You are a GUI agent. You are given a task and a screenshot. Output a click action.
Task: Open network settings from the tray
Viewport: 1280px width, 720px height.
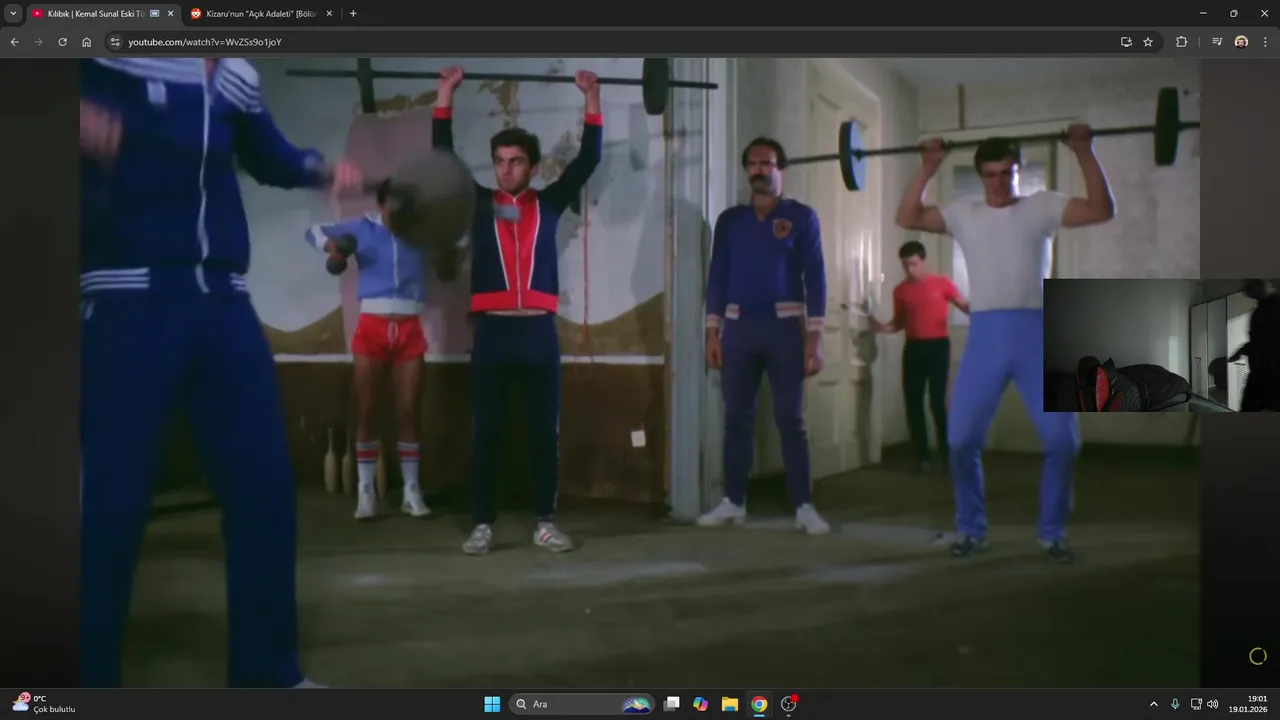[1196, 704]
